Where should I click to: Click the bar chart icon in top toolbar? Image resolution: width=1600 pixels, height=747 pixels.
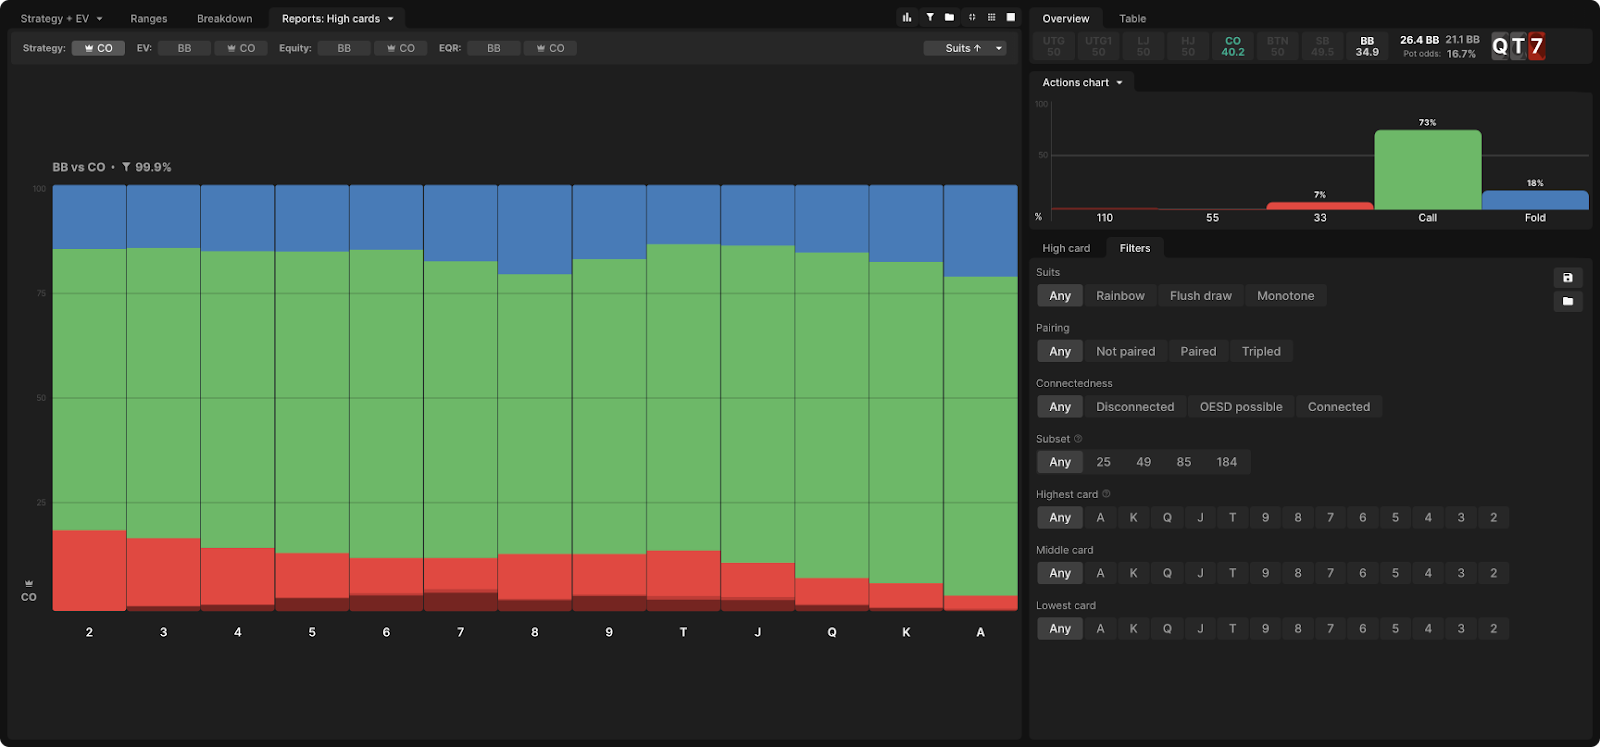point(907,17)
